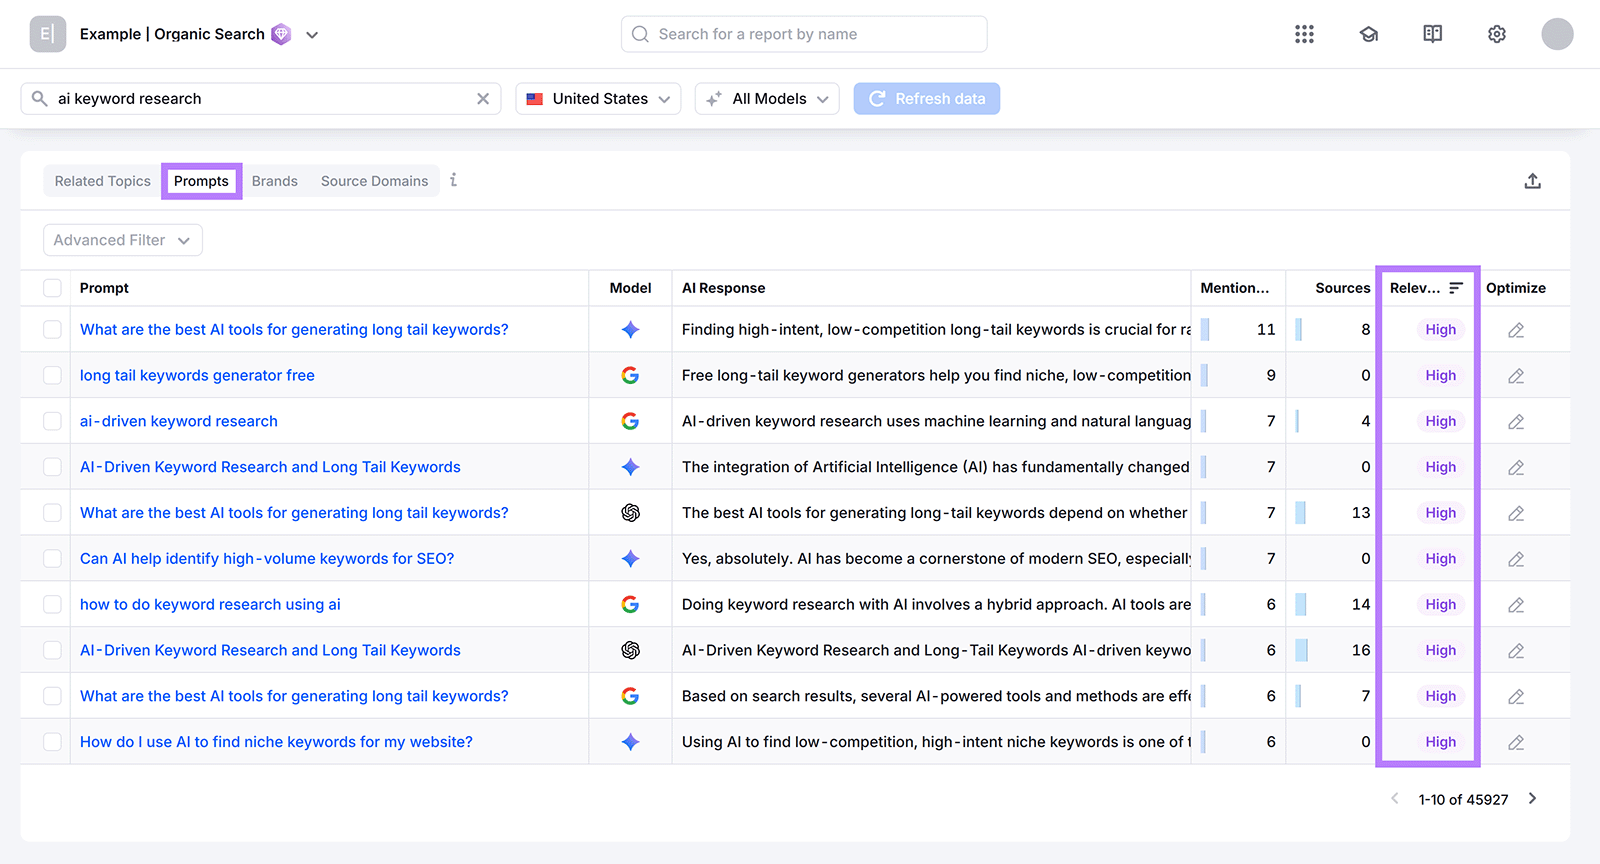
Task: Switch to the Brands tab
Action: [275, 181]
